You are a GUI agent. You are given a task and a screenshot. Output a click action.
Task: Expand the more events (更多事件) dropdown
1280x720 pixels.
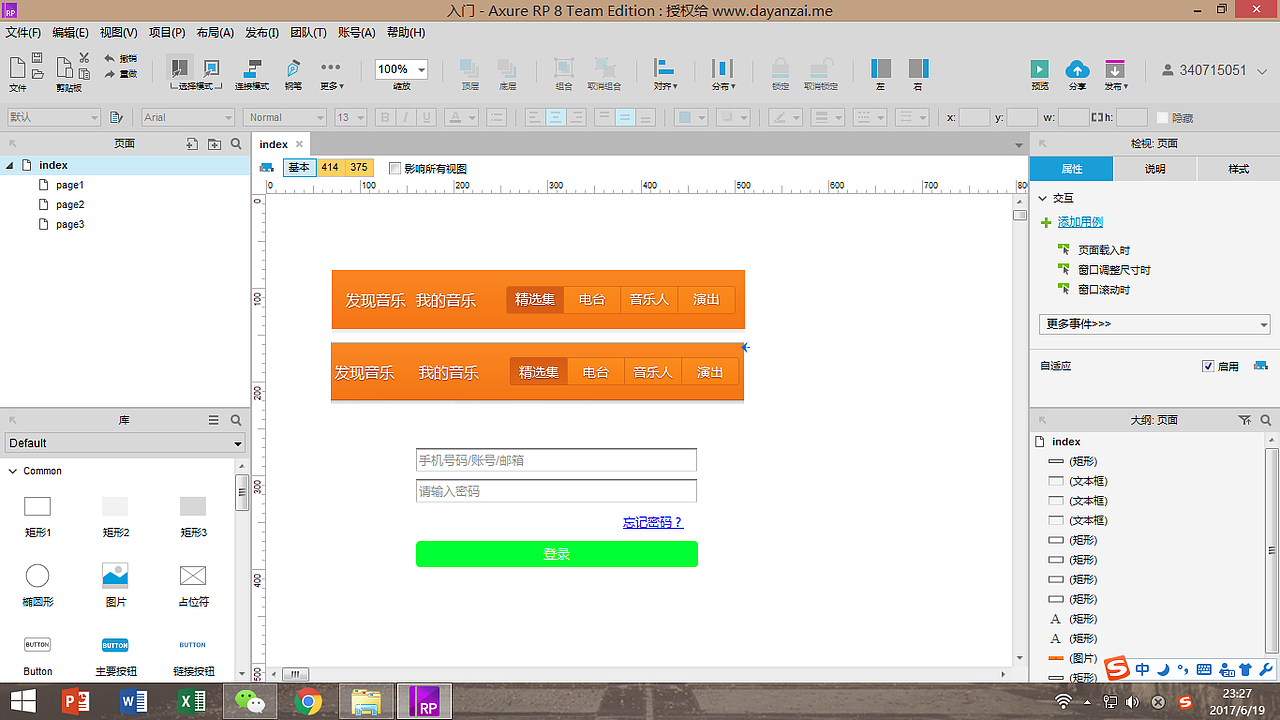coord(1155,324)
